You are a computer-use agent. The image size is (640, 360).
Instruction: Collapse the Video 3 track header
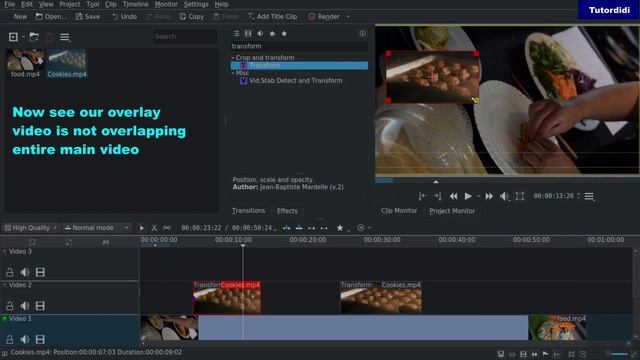(x=4, y=251)
